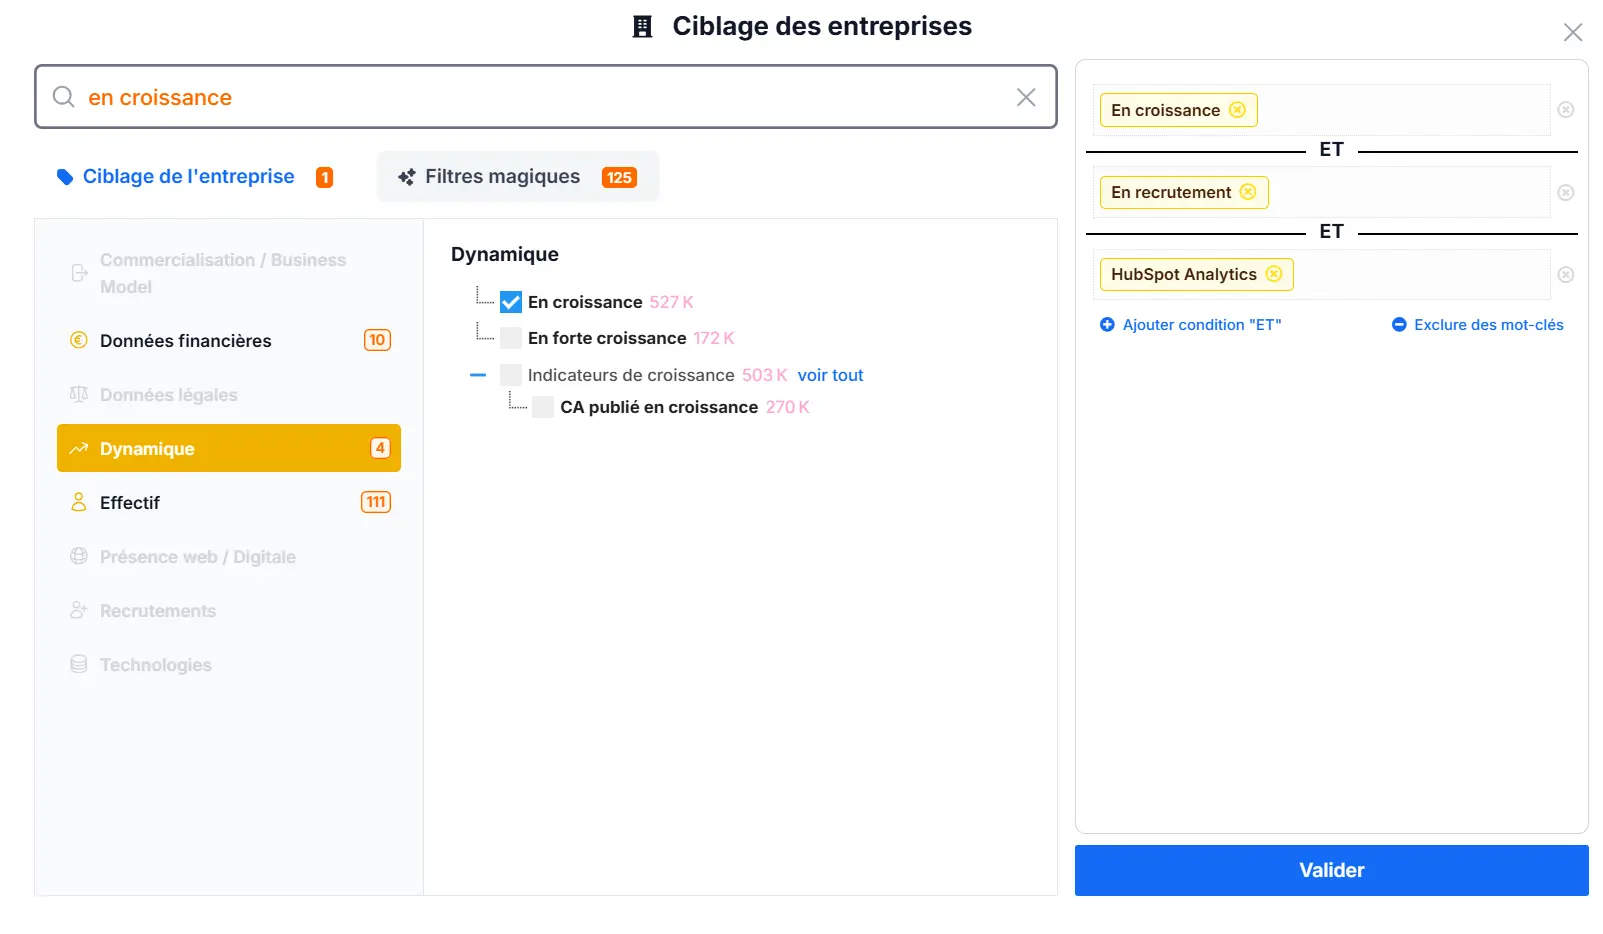Click the Technologies database icon
Screen dimensions: 1603x934
coord(79,664)
